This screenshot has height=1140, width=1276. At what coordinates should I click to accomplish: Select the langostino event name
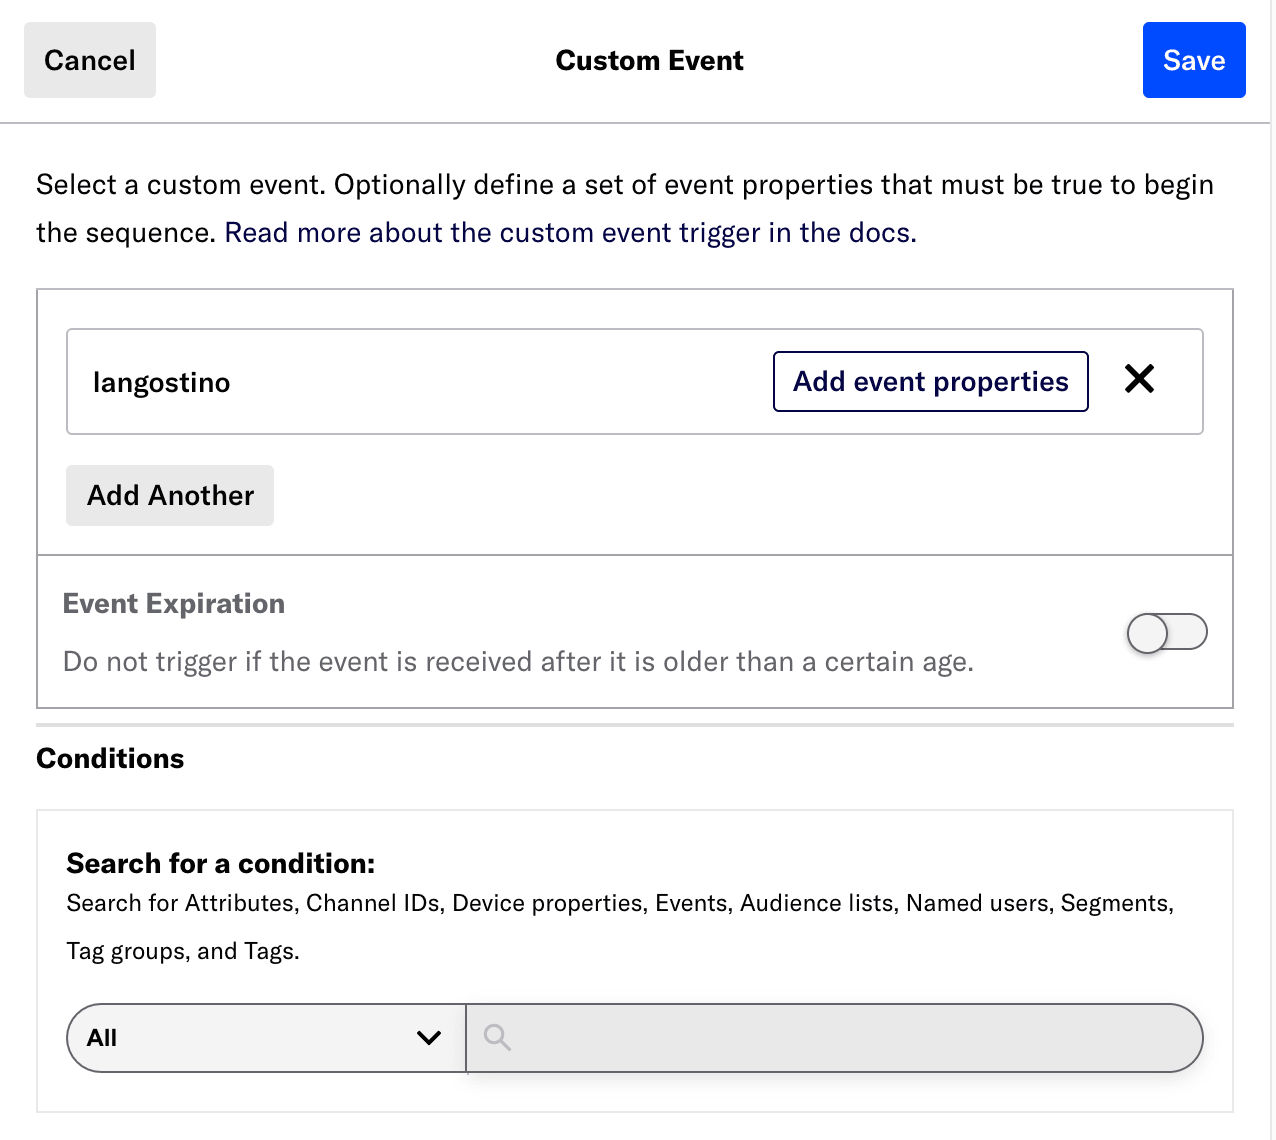[x=162, y=382]
